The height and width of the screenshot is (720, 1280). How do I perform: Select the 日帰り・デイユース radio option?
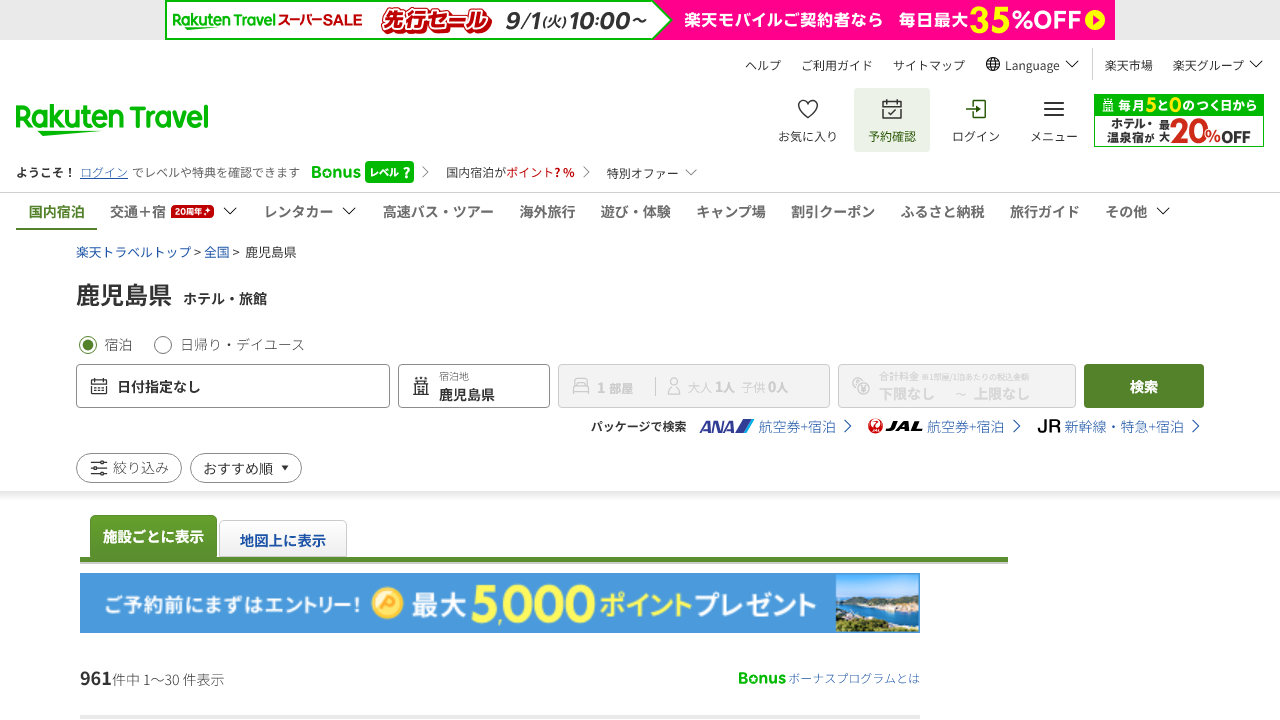point(163,345)
